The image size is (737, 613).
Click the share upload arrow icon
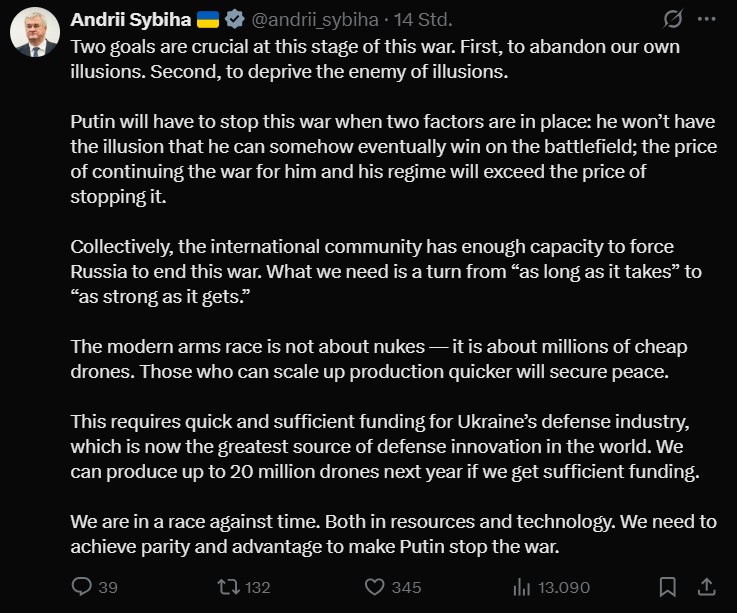tap(706, 586)
